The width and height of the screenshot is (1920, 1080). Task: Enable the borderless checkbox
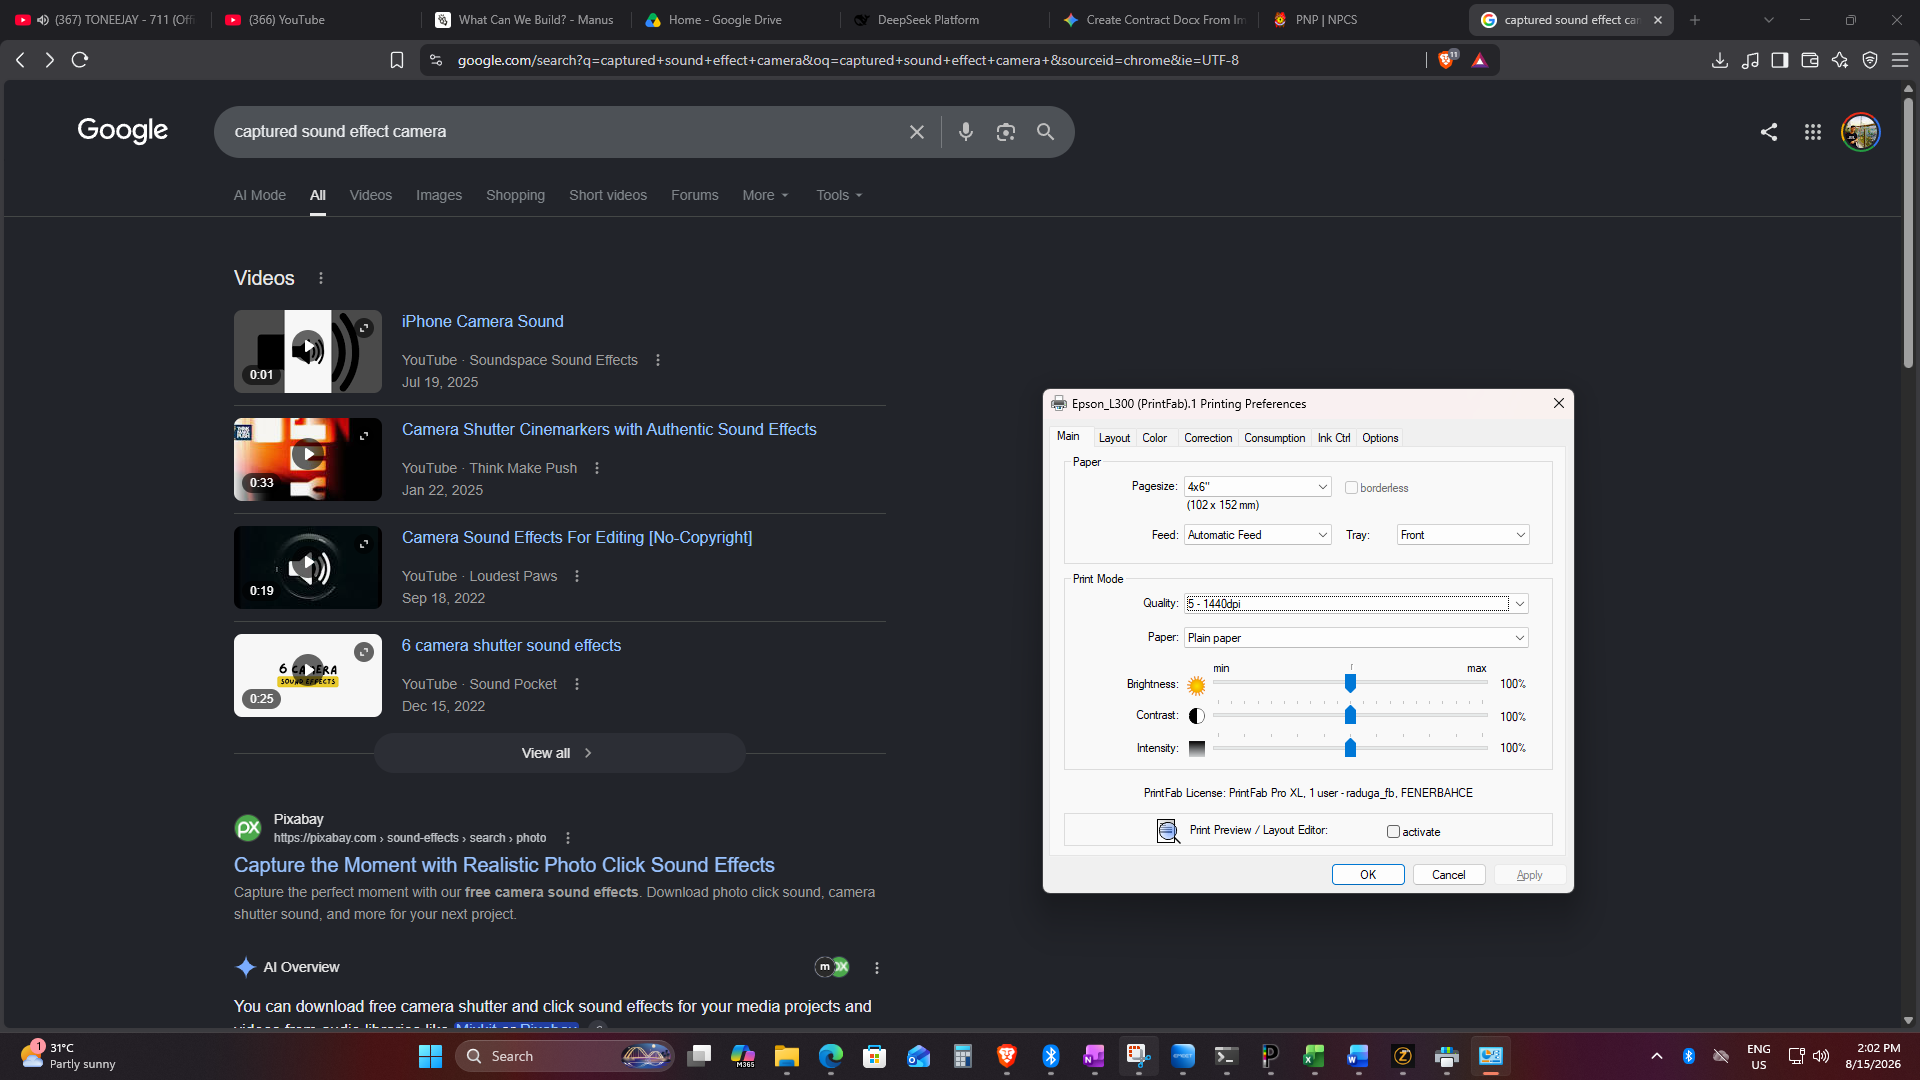[1351, 488]
